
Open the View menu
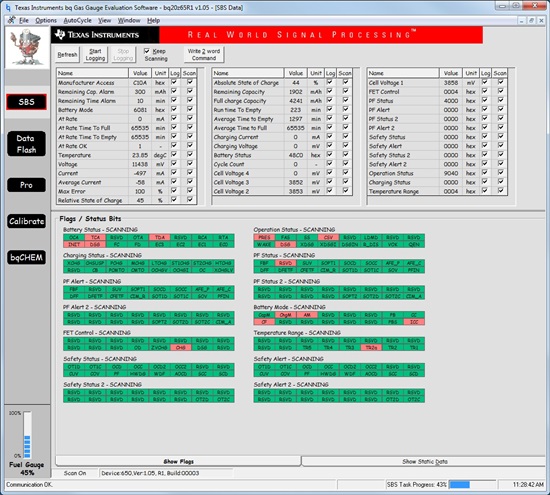click(105, 20)
